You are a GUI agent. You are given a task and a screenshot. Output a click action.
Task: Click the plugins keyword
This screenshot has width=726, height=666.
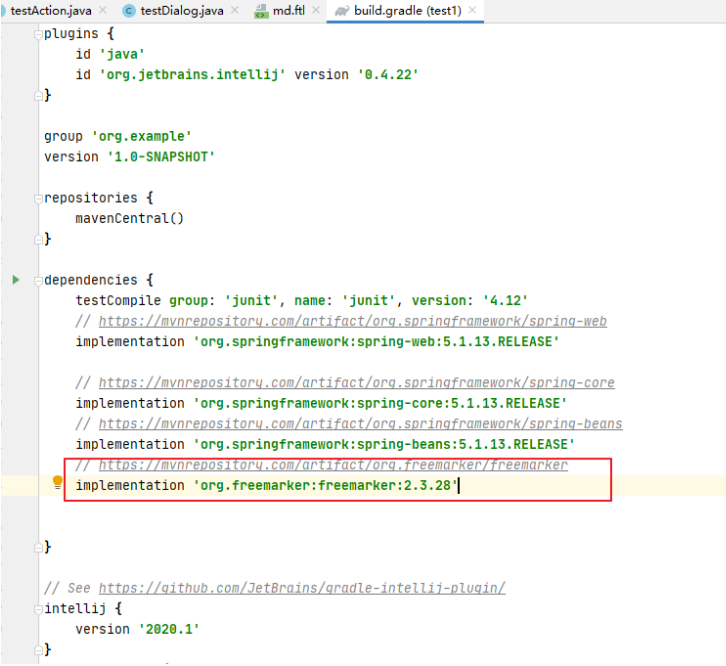[71, 34]
